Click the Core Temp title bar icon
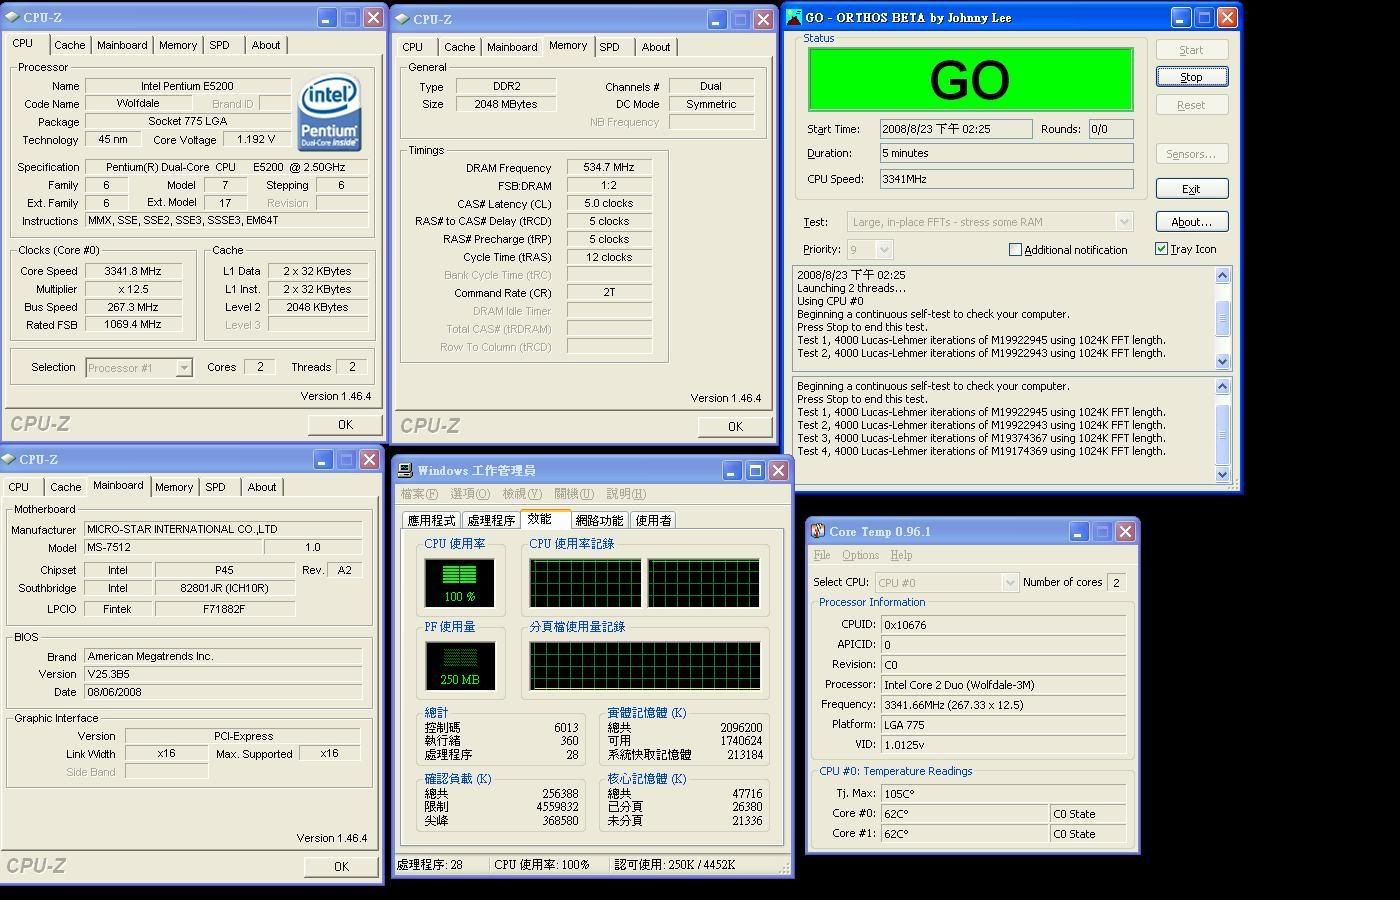This screenshot has width=1400, height=900. 818,531
